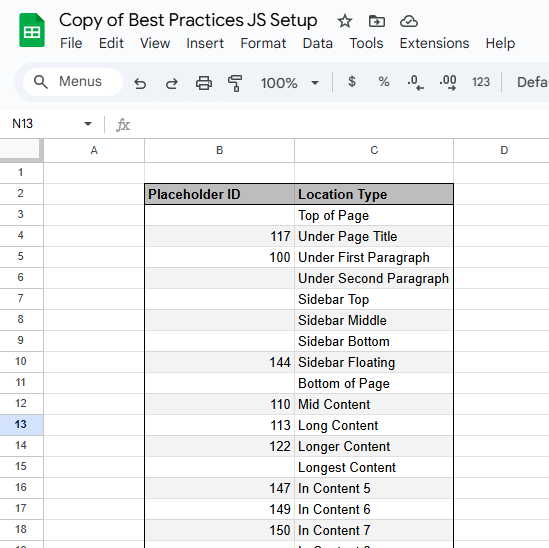
Task: Select the In Content 6 cell
Action: coord(374,509)
